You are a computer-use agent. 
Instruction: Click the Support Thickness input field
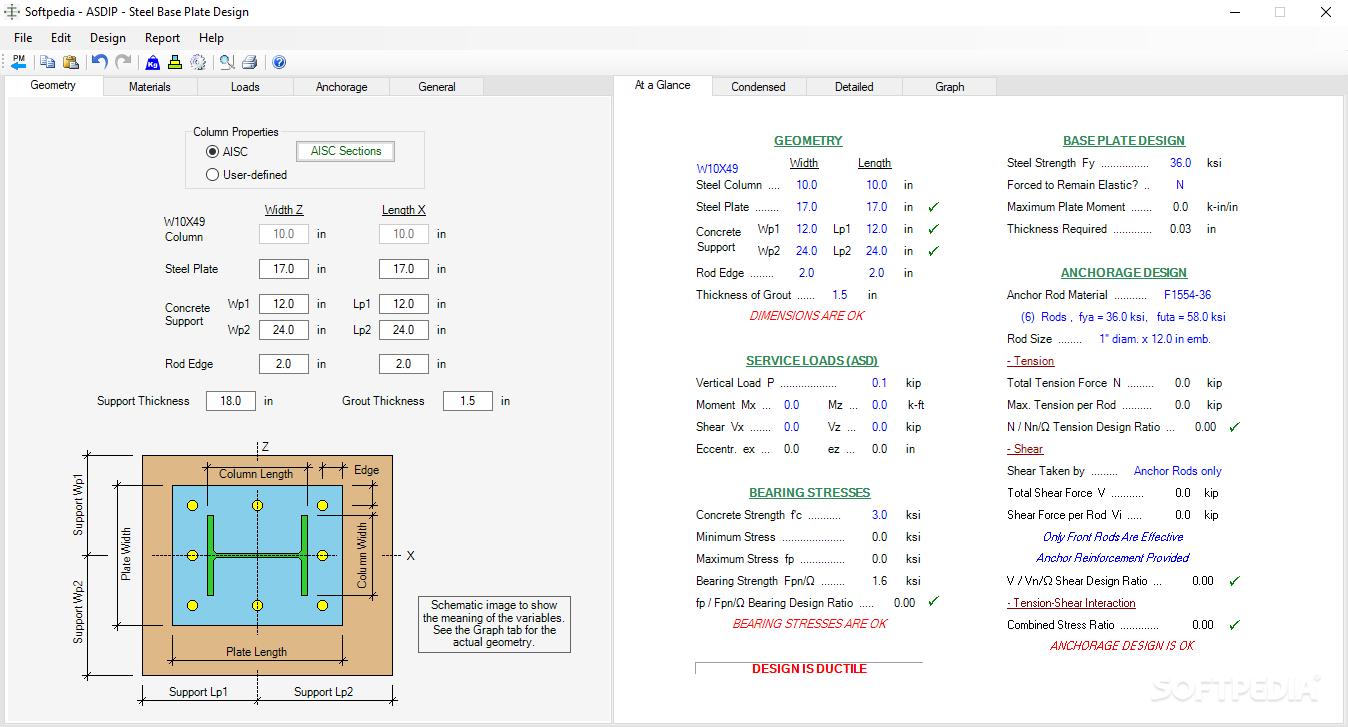[231, 401]
